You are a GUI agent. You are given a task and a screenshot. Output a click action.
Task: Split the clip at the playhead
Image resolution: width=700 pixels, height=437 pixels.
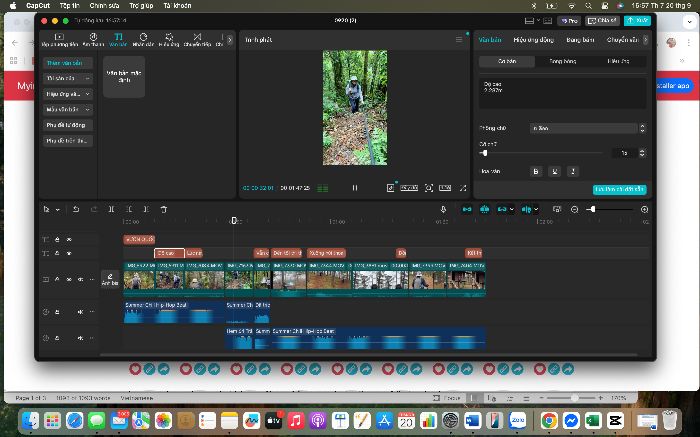(x=112, y=209)
